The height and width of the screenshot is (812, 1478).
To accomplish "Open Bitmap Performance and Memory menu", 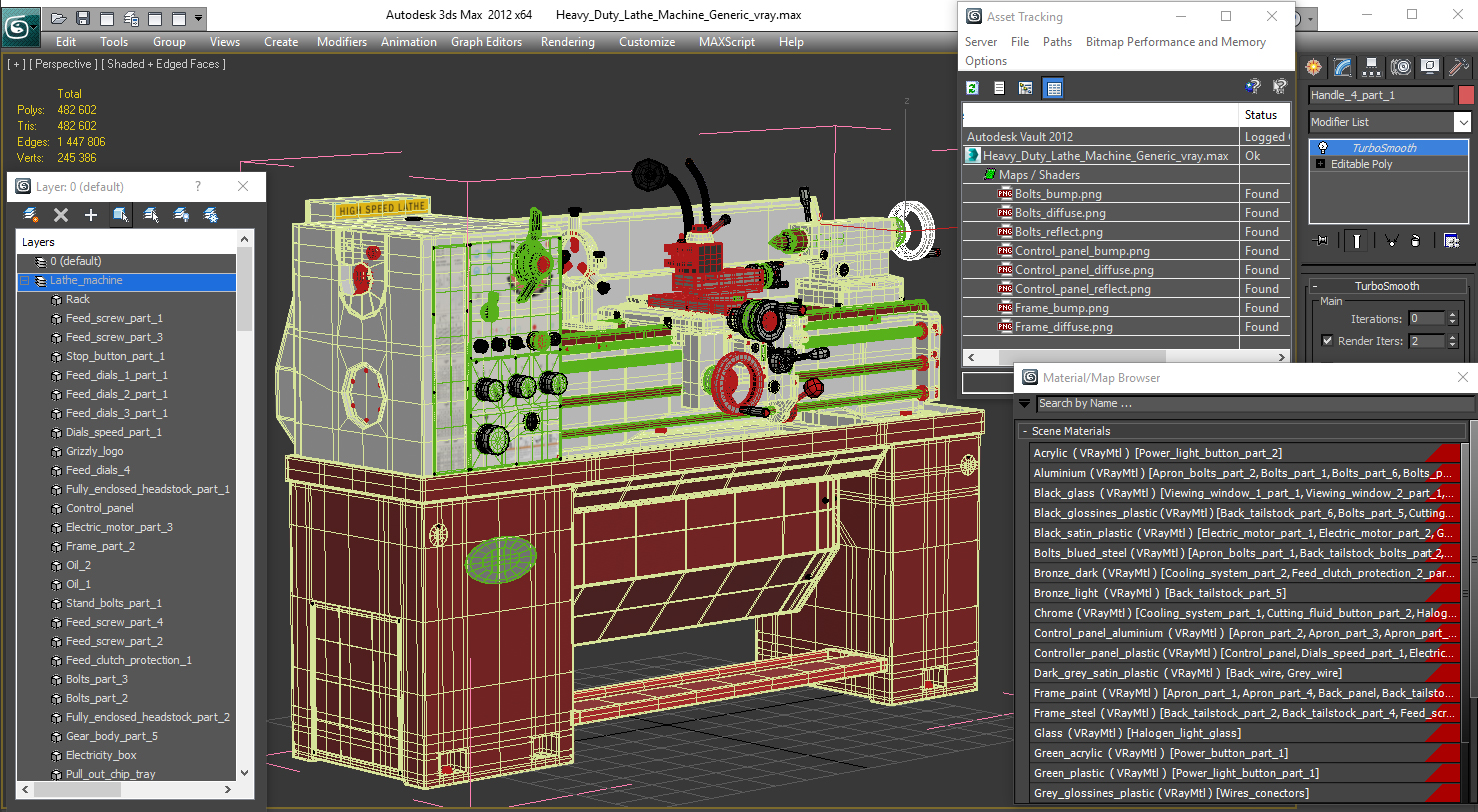I will [x=1176, y=42].
